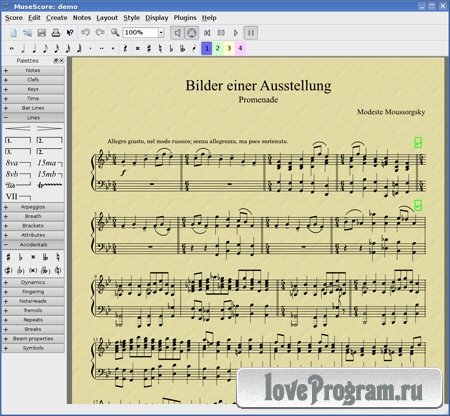Apply double sharp from the note toolbar
The width and height of the screenshot is (450, 416).
coord(137,49)
